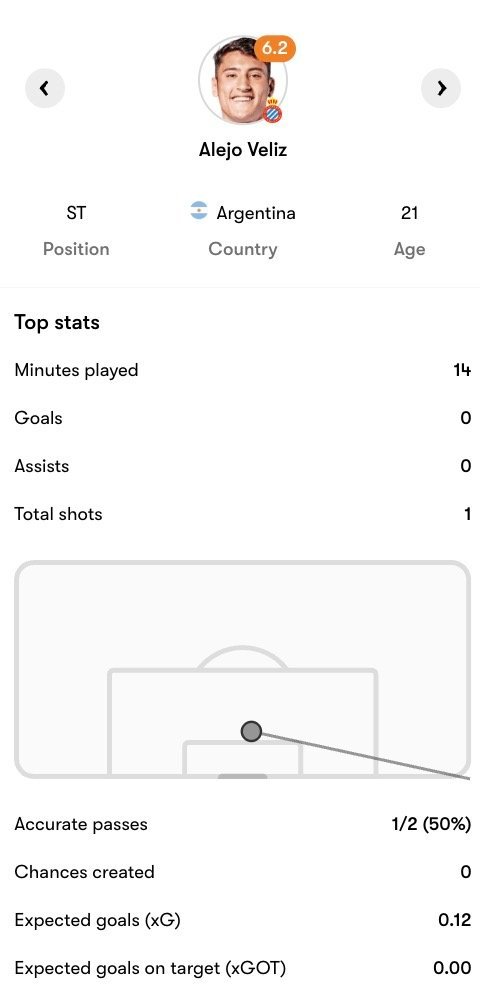Open Alejo Veliz player name link

point(243,150)
